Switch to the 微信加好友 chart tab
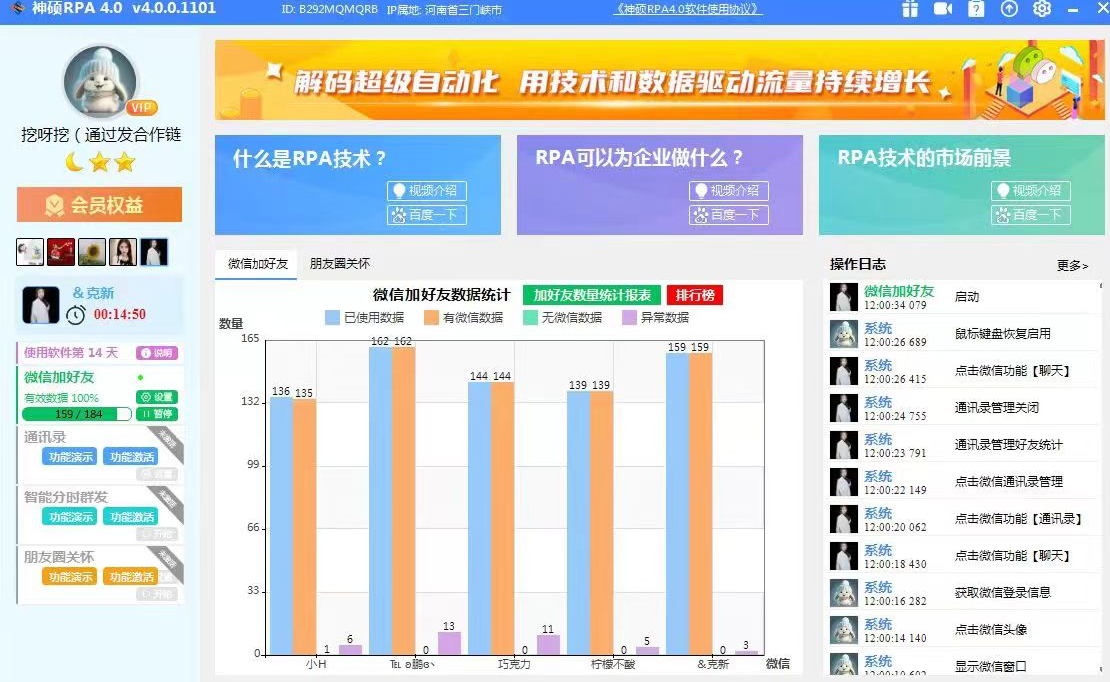 (x=257, y=263)
